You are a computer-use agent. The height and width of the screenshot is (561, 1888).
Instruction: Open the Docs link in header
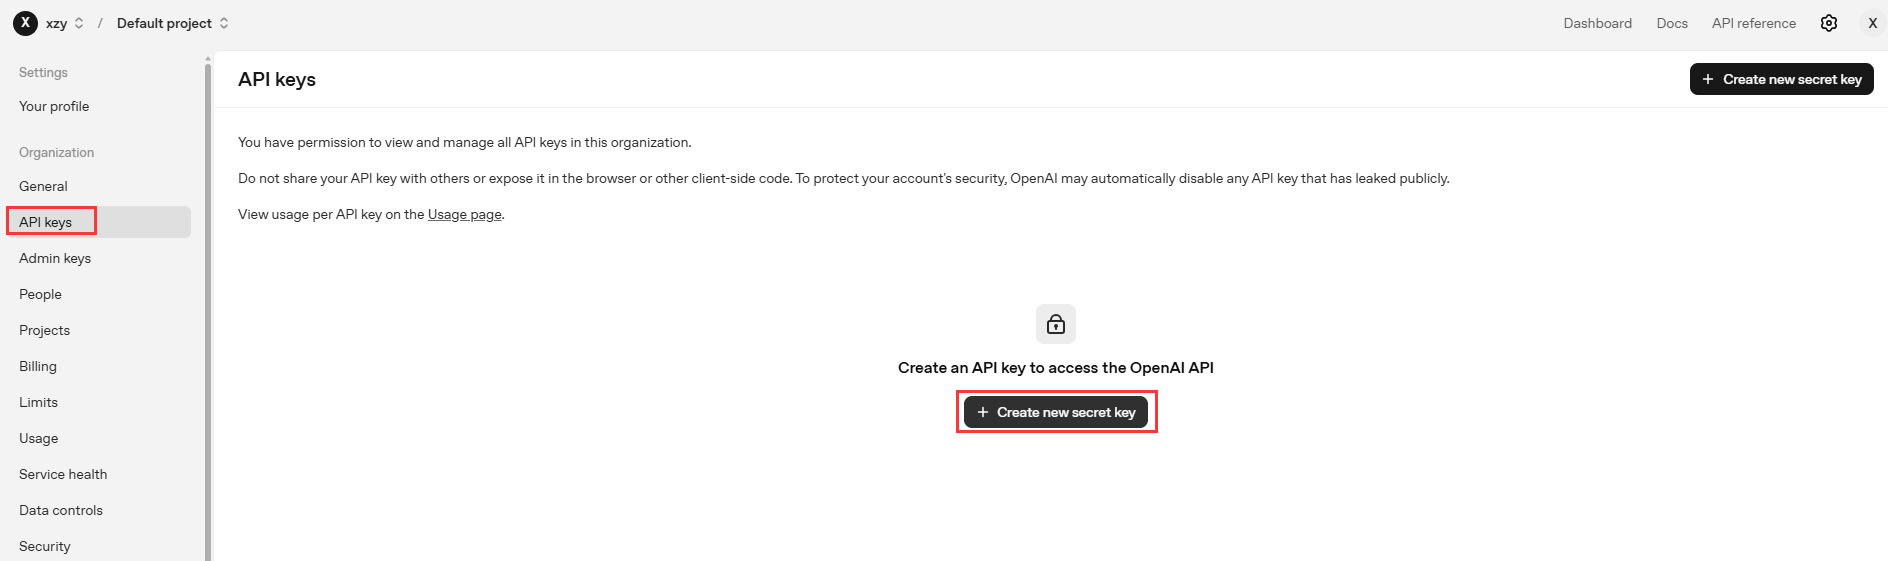[1672, 23]
